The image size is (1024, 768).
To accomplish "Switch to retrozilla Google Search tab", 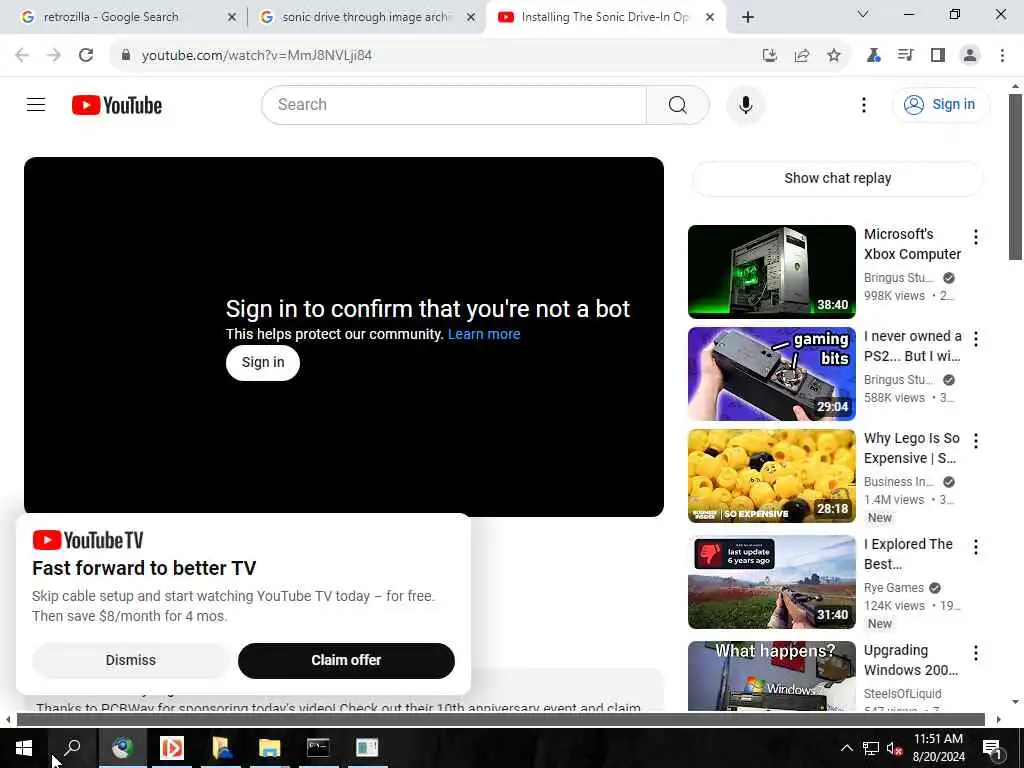I will coord(111,17).
